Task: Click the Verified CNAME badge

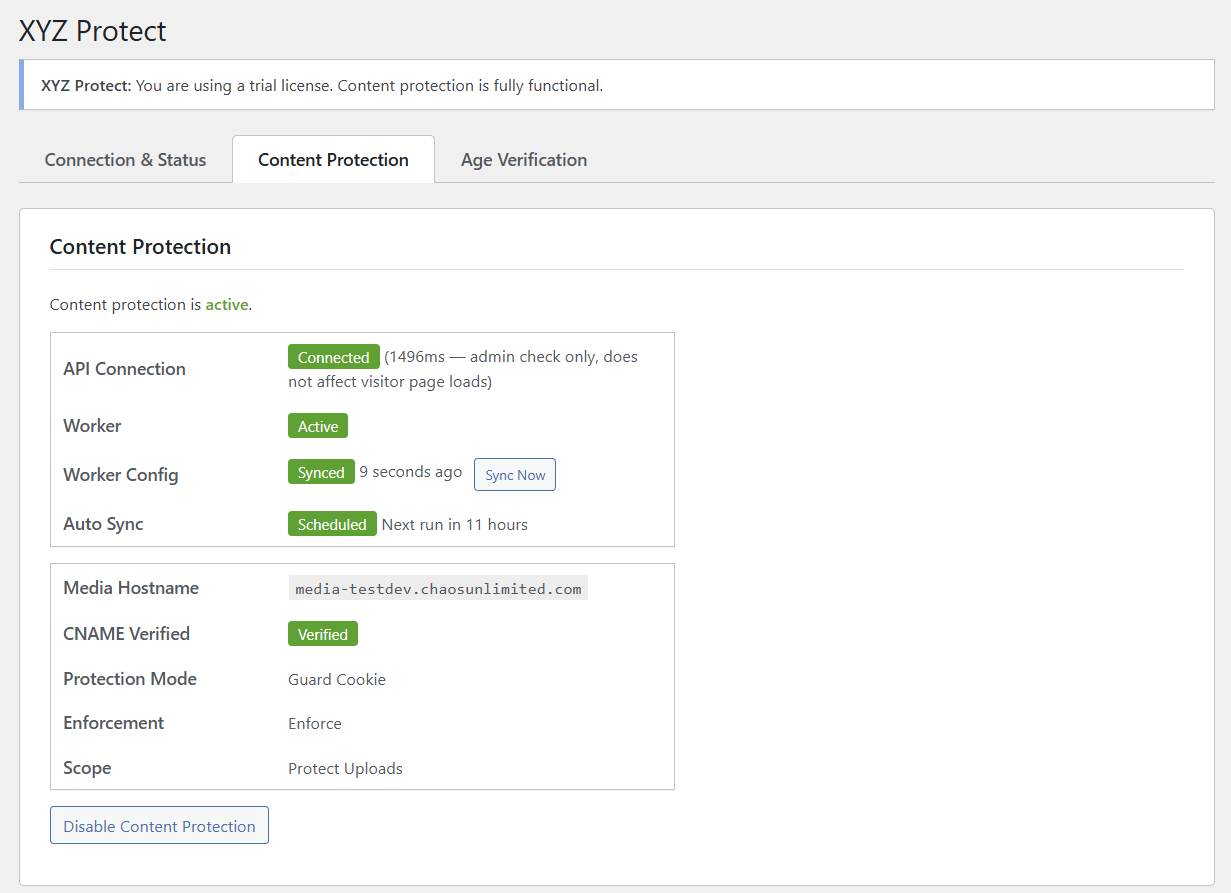Action: pos(322,633)
